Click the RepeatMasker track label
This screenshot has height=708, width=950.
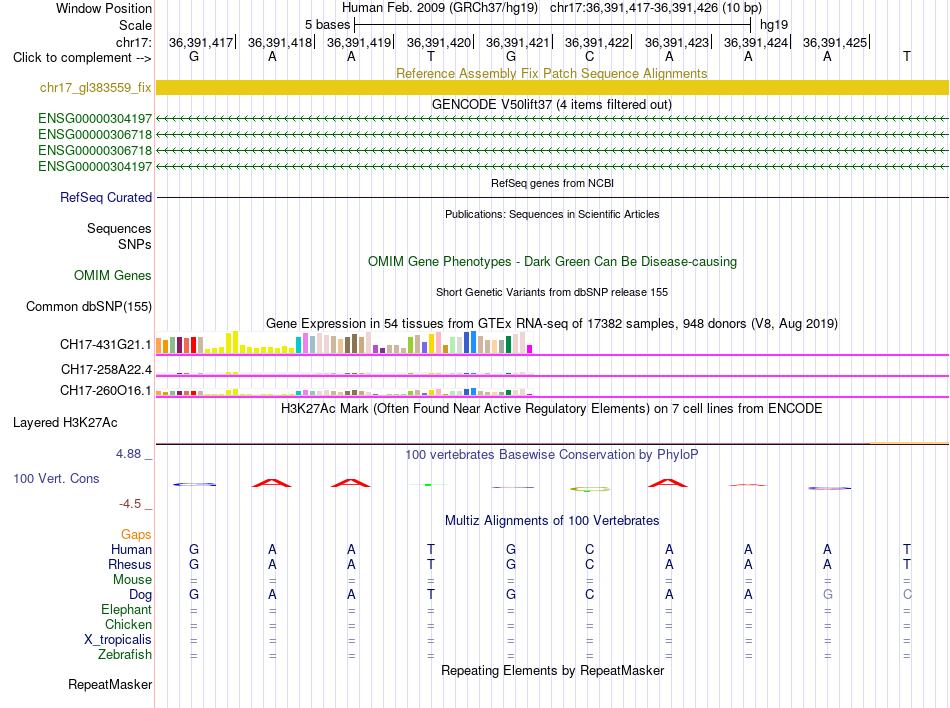[110, 684]
